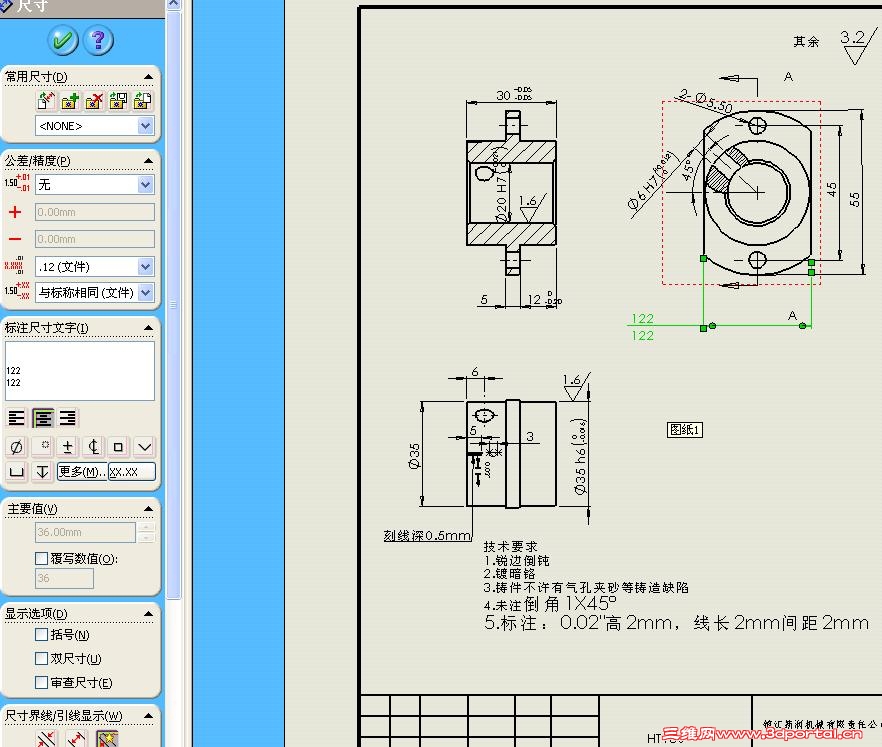
Task: Click the 技术要求 heading note in drawing
Action: (x=510, y=546)
